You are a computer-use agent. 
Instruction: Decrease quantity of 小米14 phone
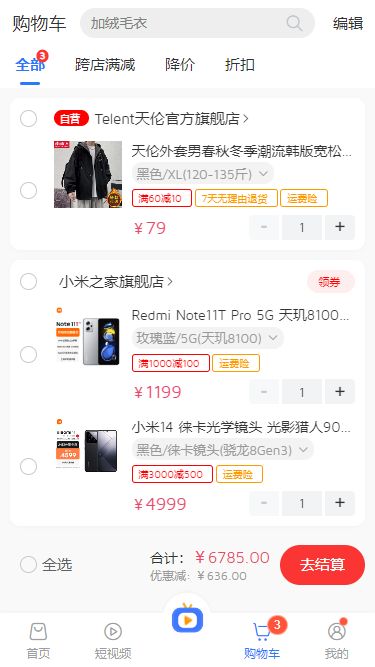264,503
